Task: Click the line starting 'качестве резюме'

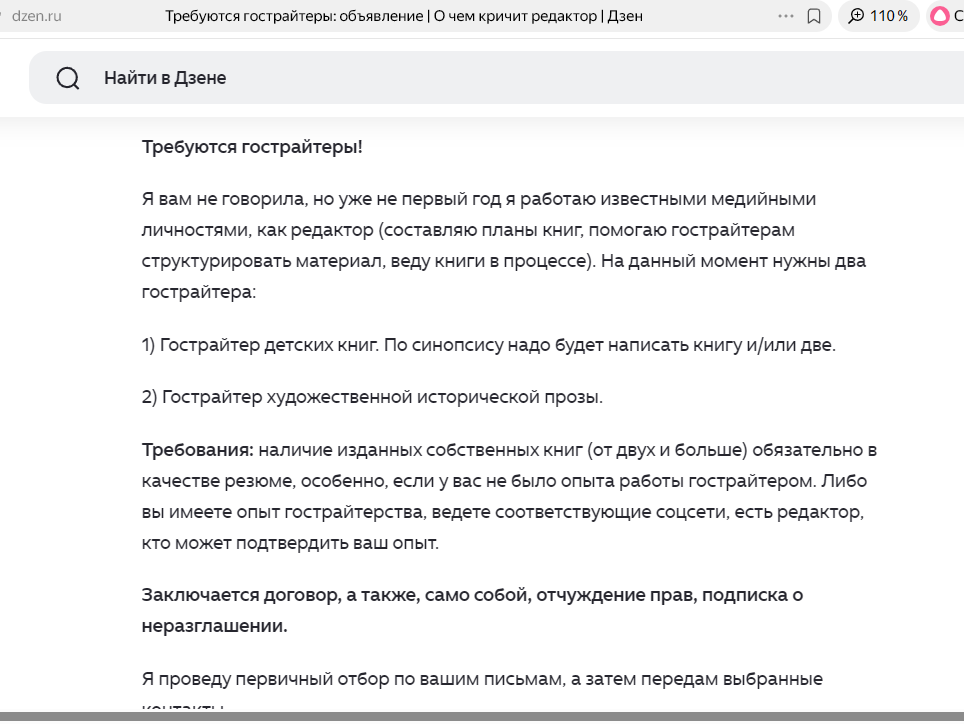Action: tap(504, 481)
